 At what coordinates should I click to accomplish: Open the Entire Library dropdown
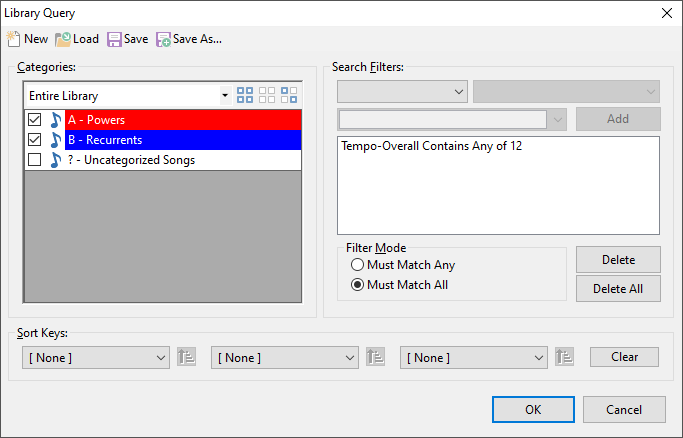(x=225, y=95)
